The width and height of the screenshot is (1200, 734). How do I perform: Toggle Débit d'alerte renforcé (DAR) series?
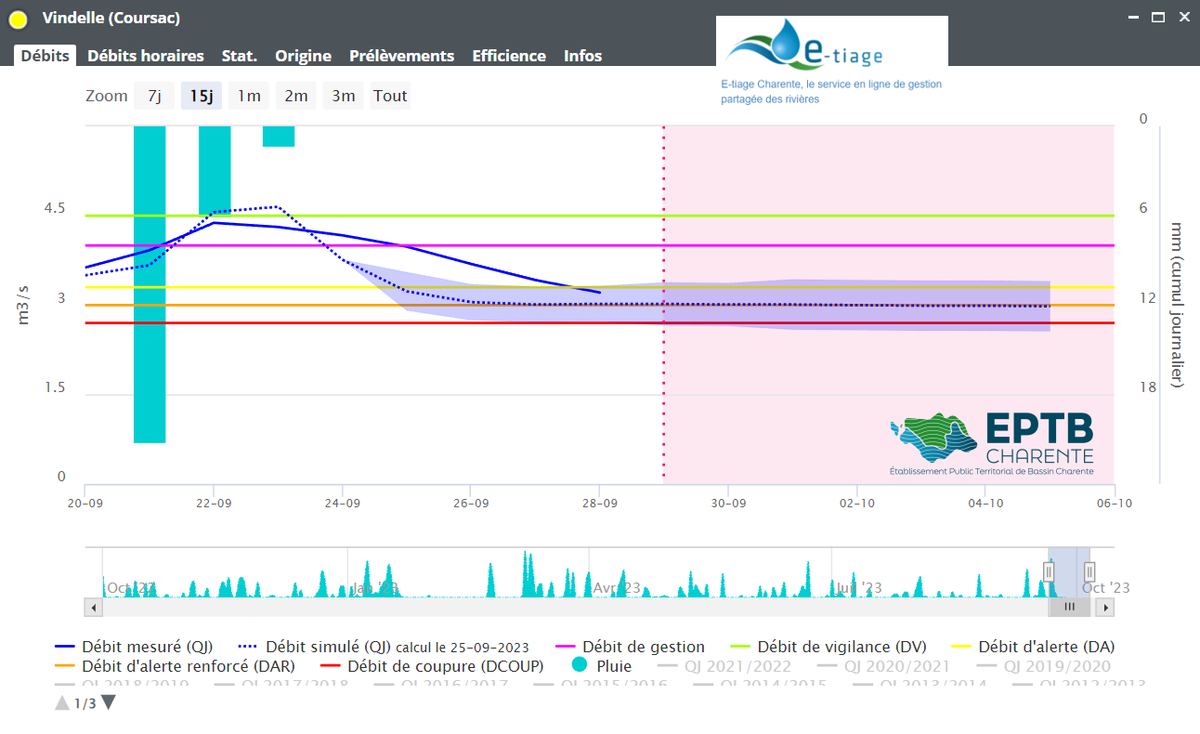tap(176, 666)
